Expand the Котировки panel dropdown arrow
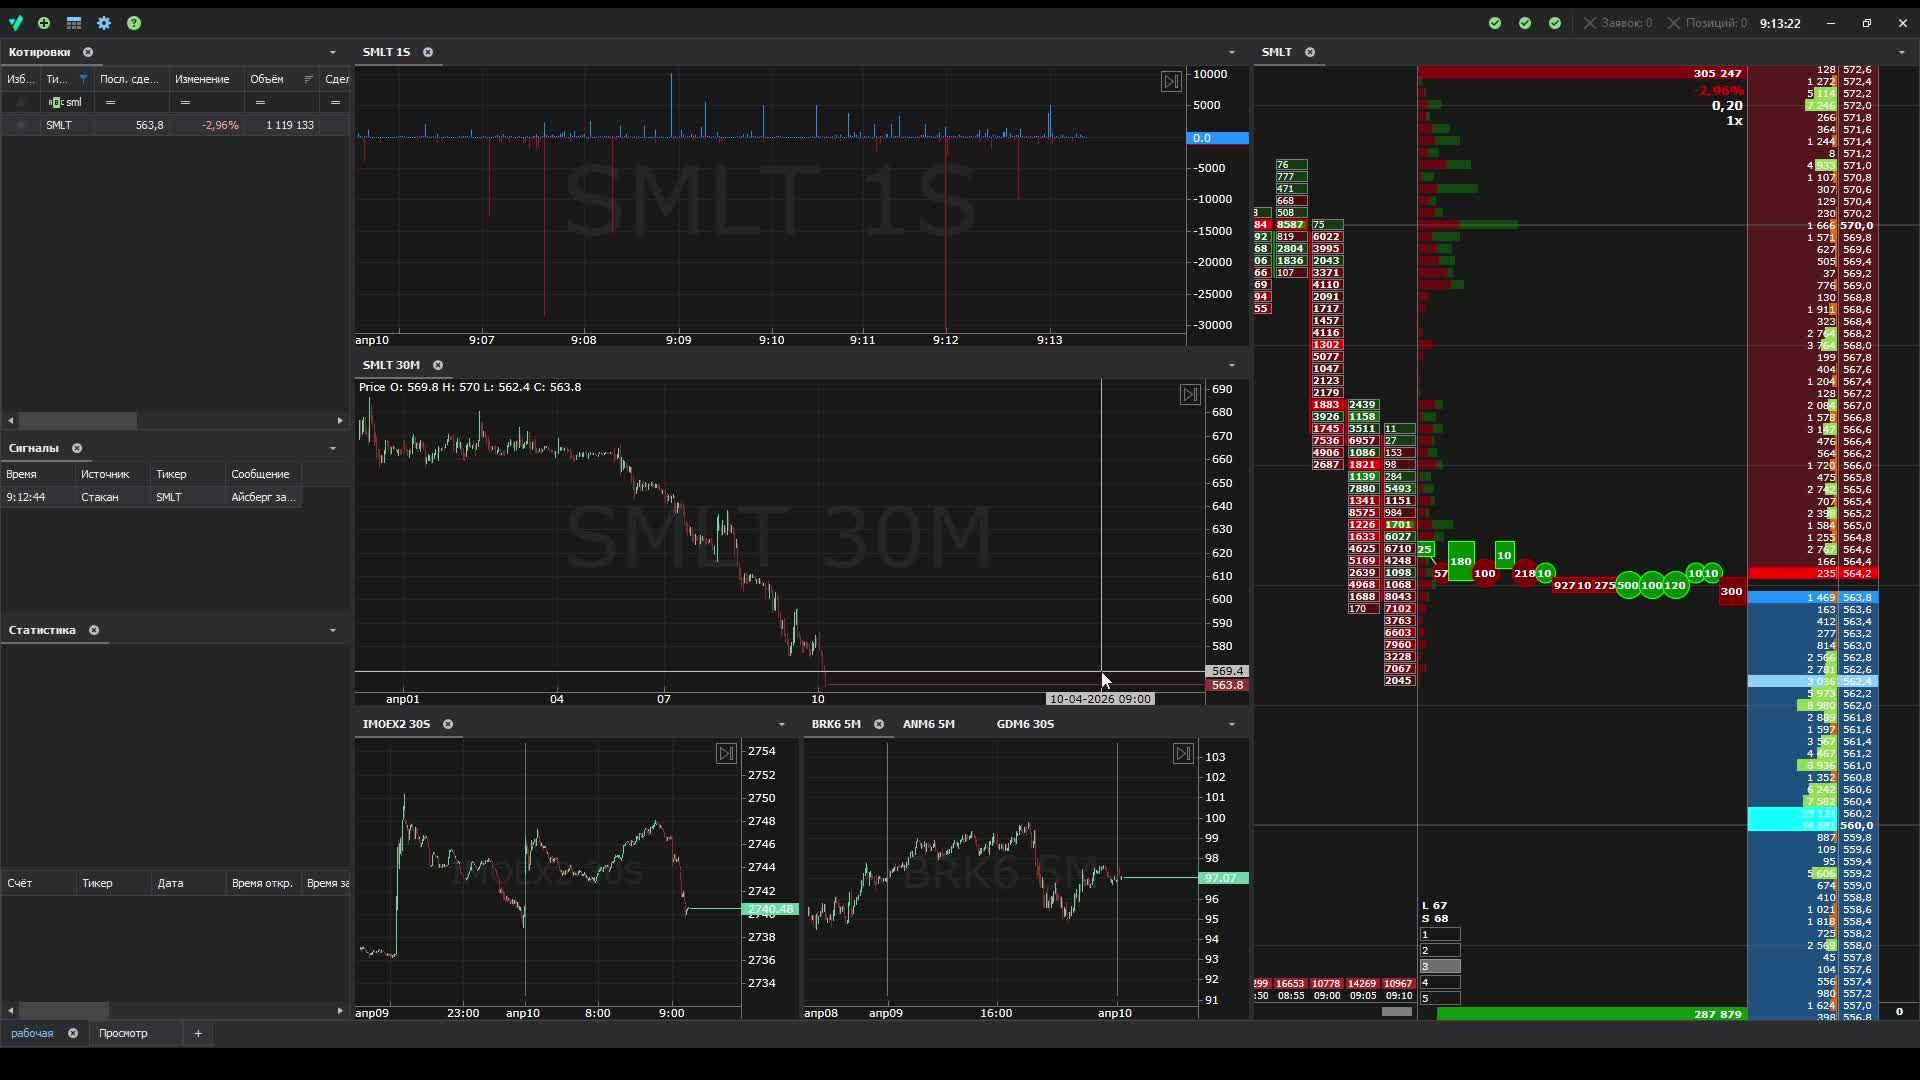1920x1080 pixels. [x=333, y=52]
